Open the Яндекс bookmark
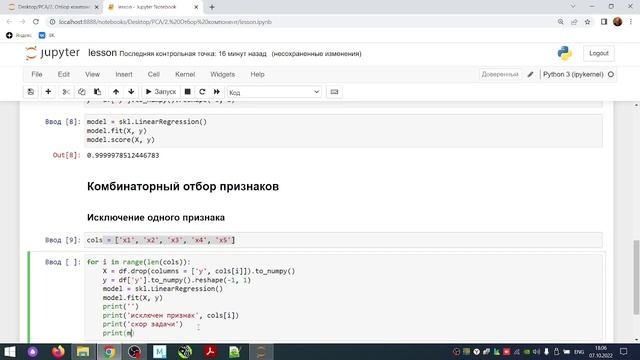The height and width of the screenshot is (360, 640). pyautogui.click(x=19, y=36)
